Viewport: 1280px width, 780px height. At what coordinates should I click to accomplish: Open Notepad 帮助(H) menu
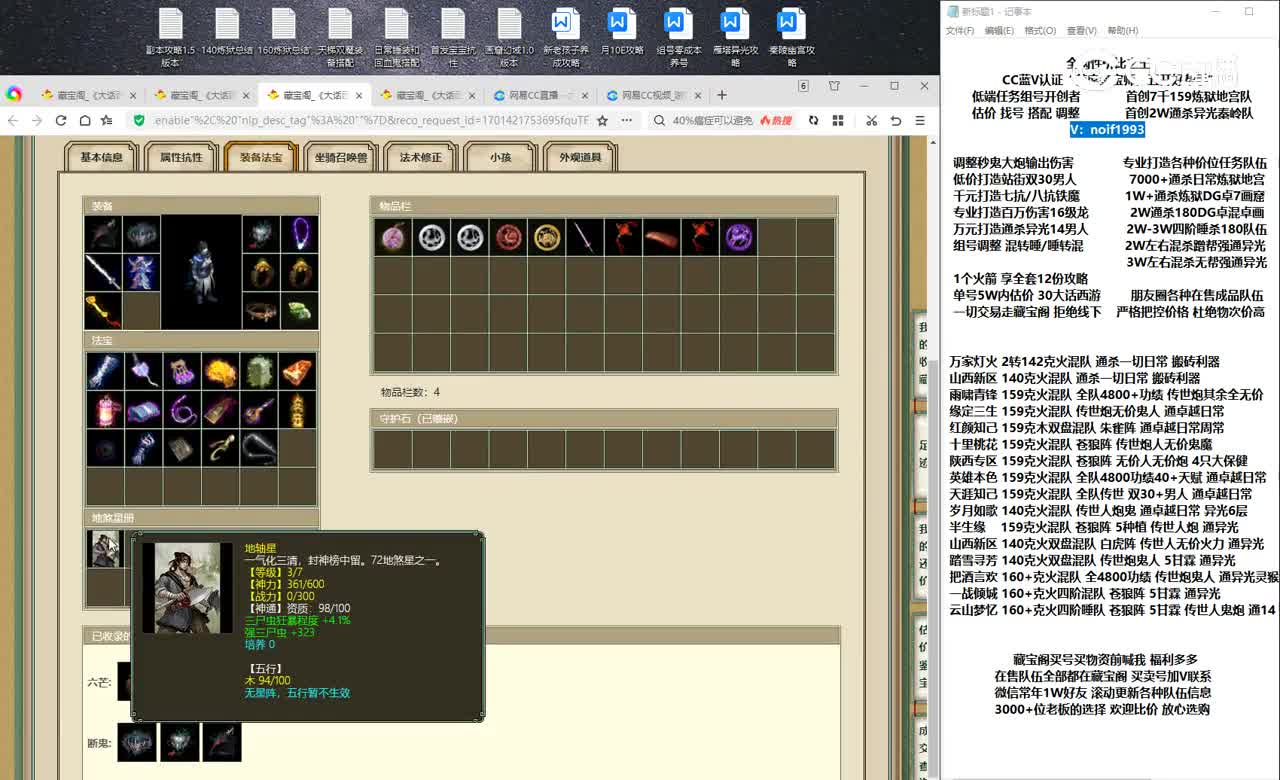[x=1122, y=31]
